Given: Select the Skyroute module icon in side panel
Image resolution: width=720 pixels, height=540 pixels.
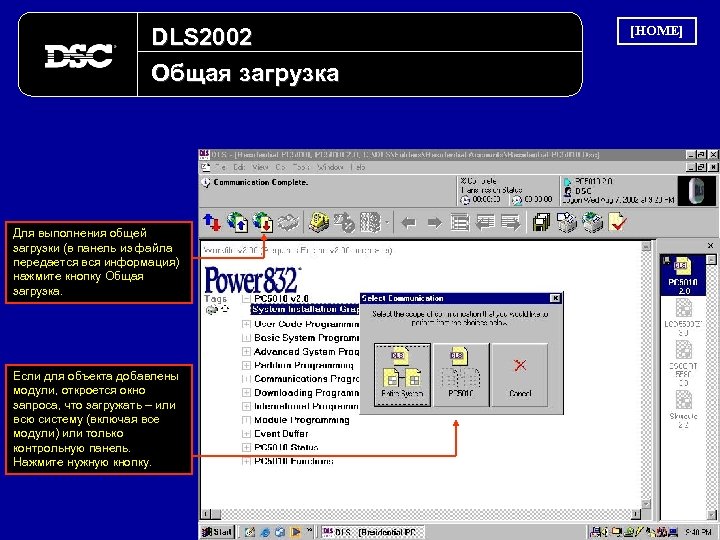Looking at the screenshot, I should point(683,410).
